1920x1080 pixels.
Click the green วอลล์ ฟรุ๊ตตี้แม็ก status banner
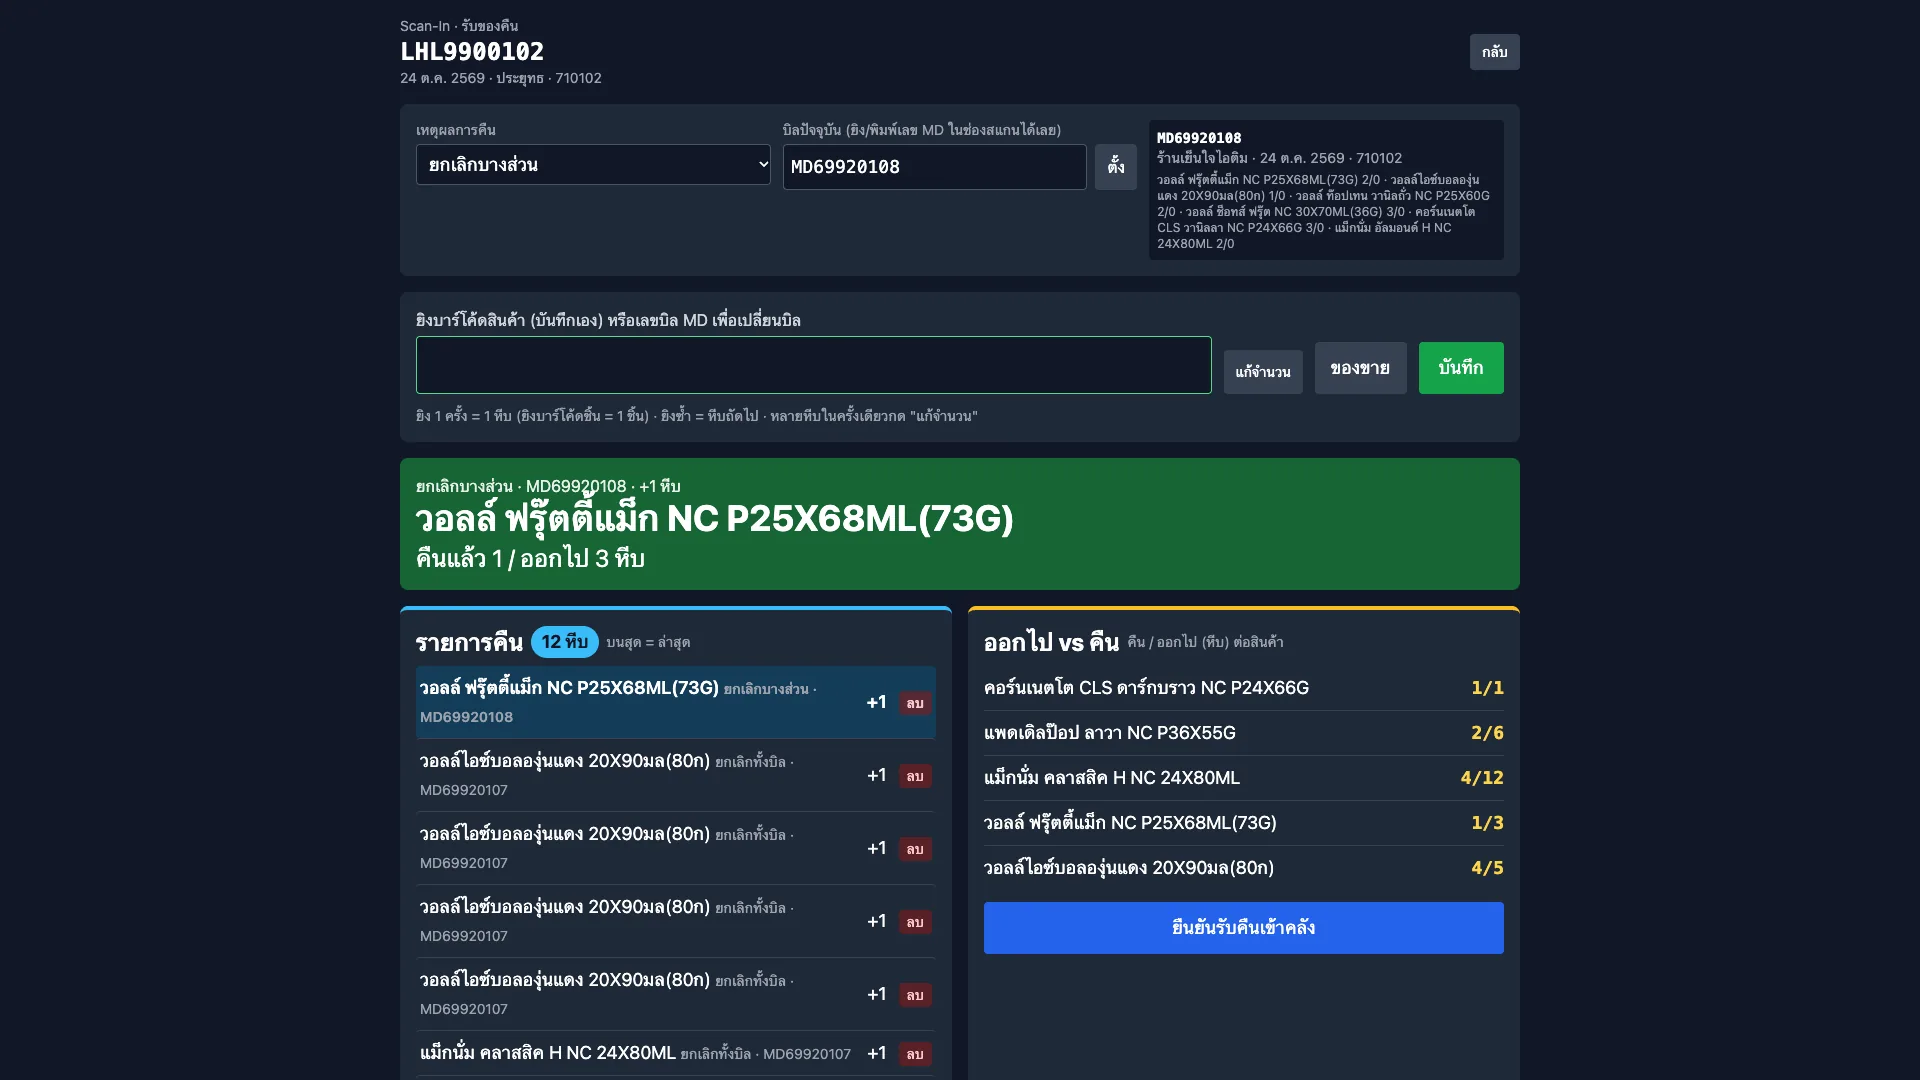tap(960, 524)
